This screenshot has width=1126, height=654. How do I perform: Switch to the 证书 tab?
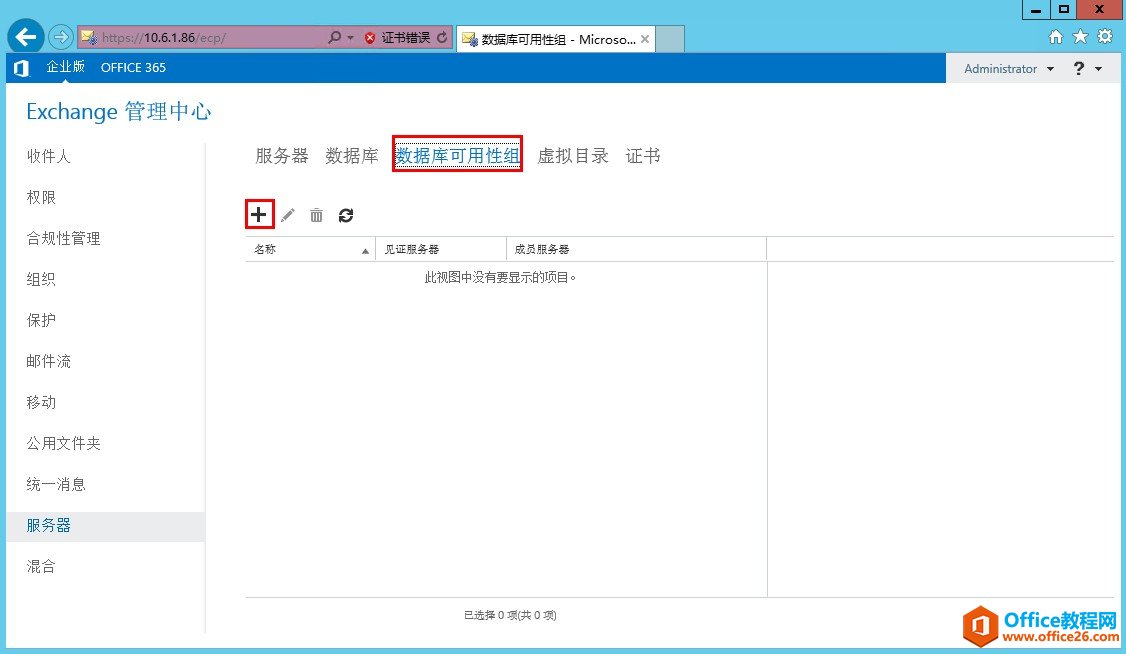643,156
